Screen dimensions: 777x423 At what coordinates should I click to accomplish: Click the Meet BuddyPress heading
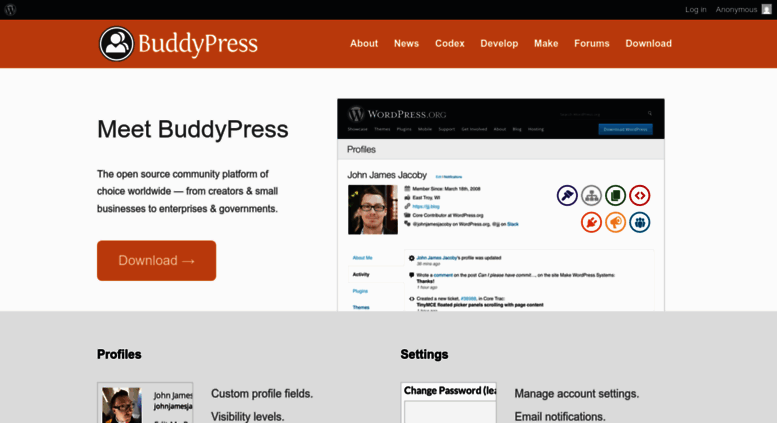click(x=192, y=129)
